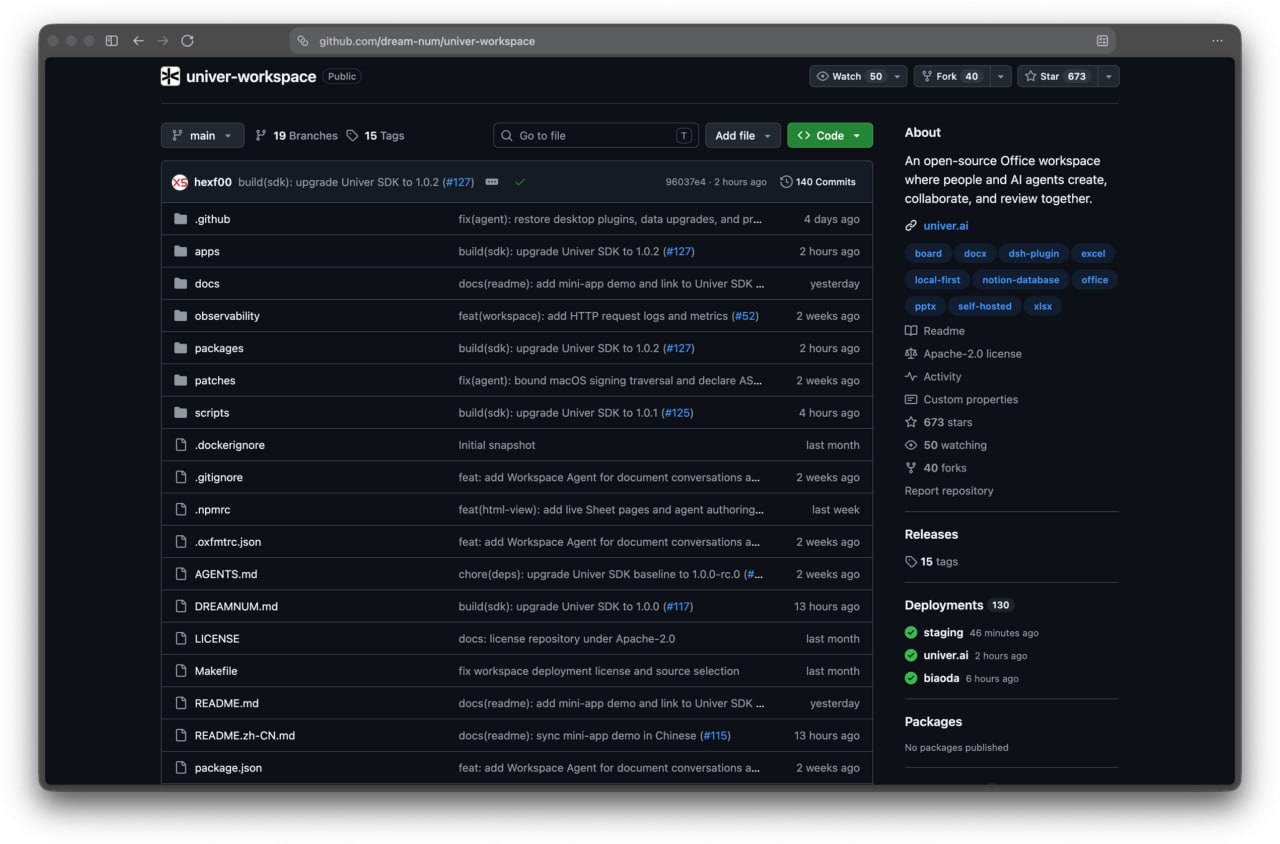Click the reader view icon in address bar

coord(1102,41)
